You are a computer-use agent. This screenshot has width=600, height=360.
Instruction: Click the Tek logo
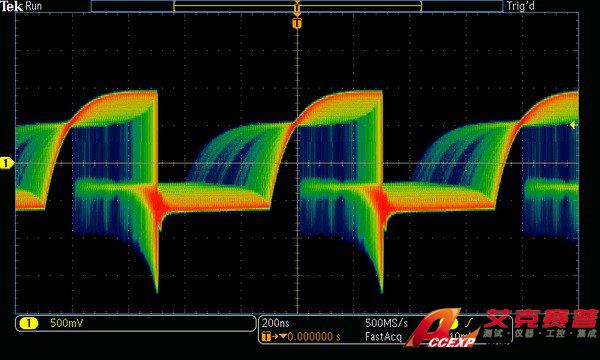[x=12, y=6]
